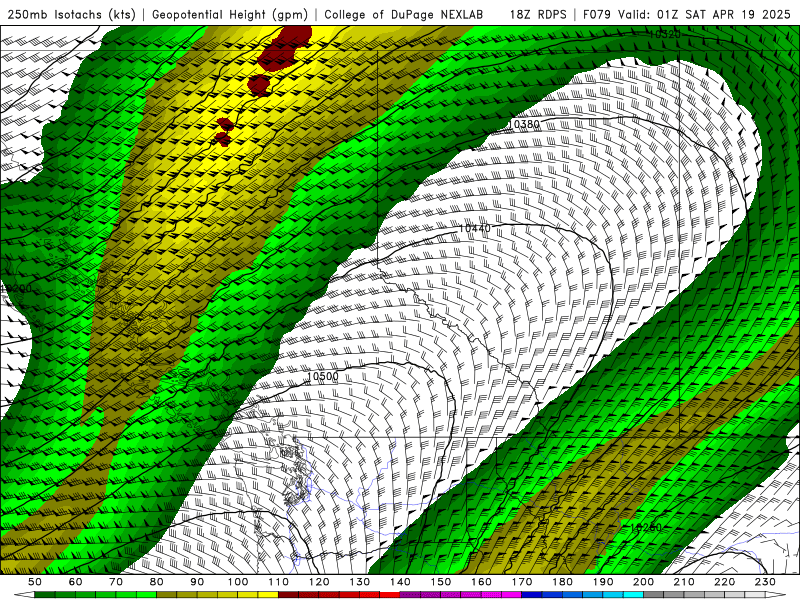Select the legend value 120
Viewport: 800px width, 600px height.
click(x=319, y=582)
